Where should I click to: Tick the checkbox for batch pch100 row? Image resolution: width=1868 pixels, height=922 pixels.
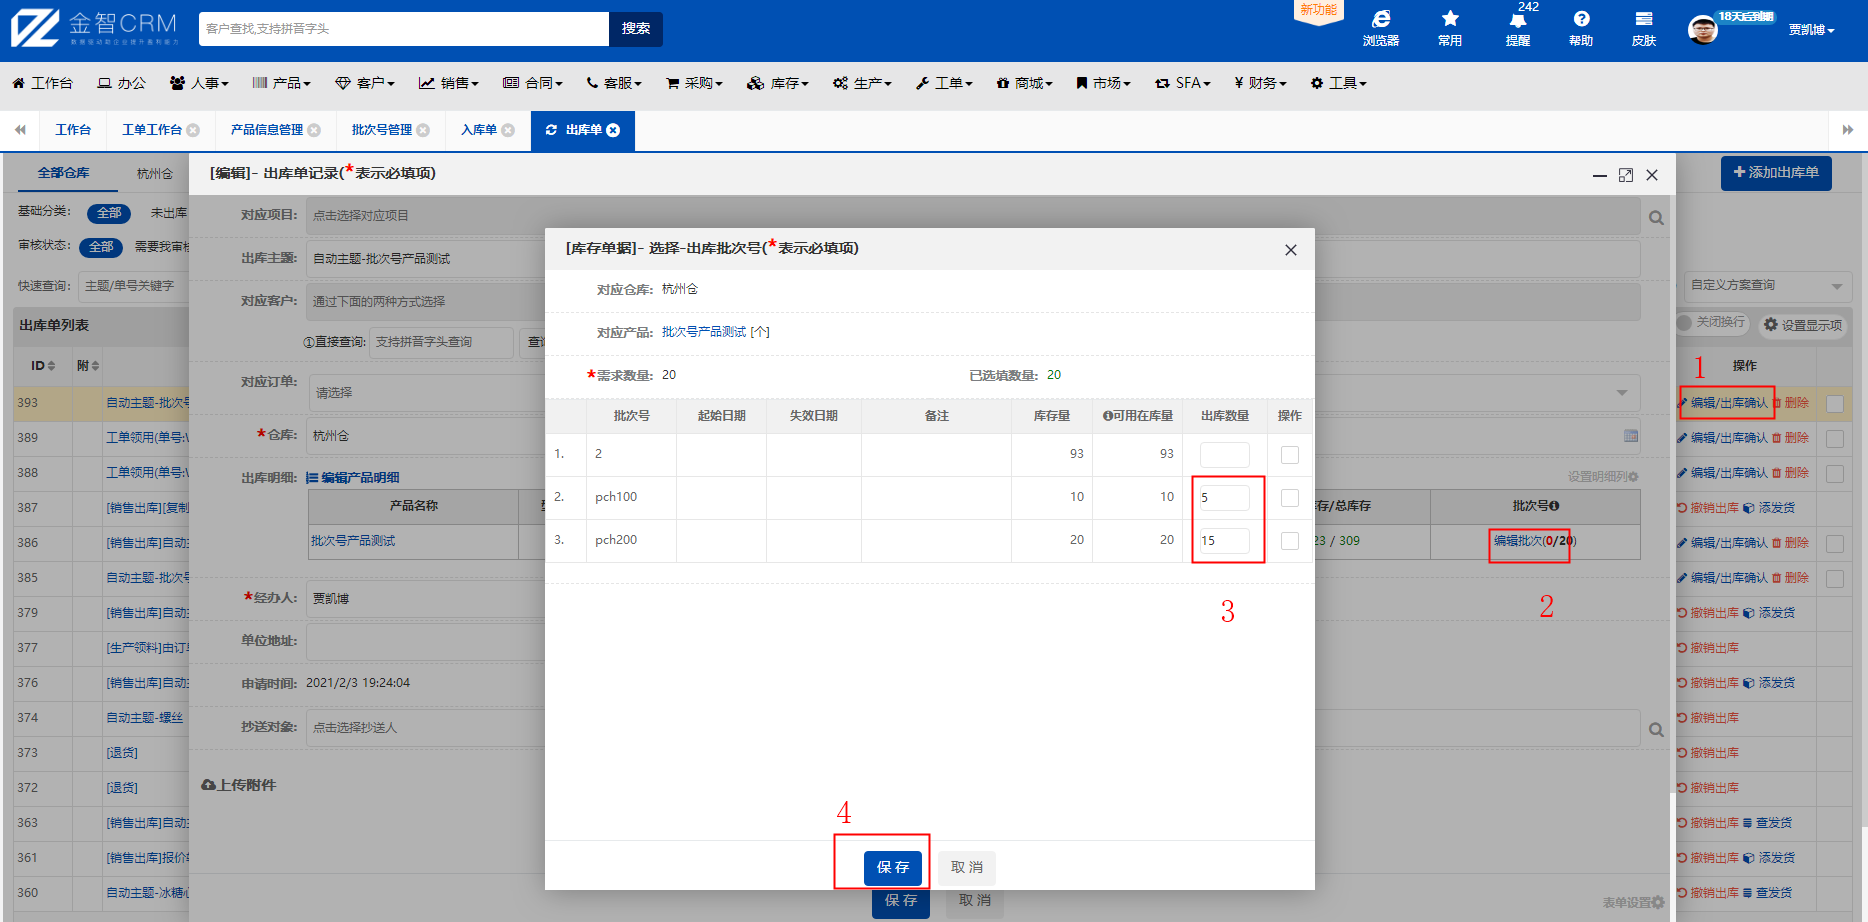point(1290,498)
